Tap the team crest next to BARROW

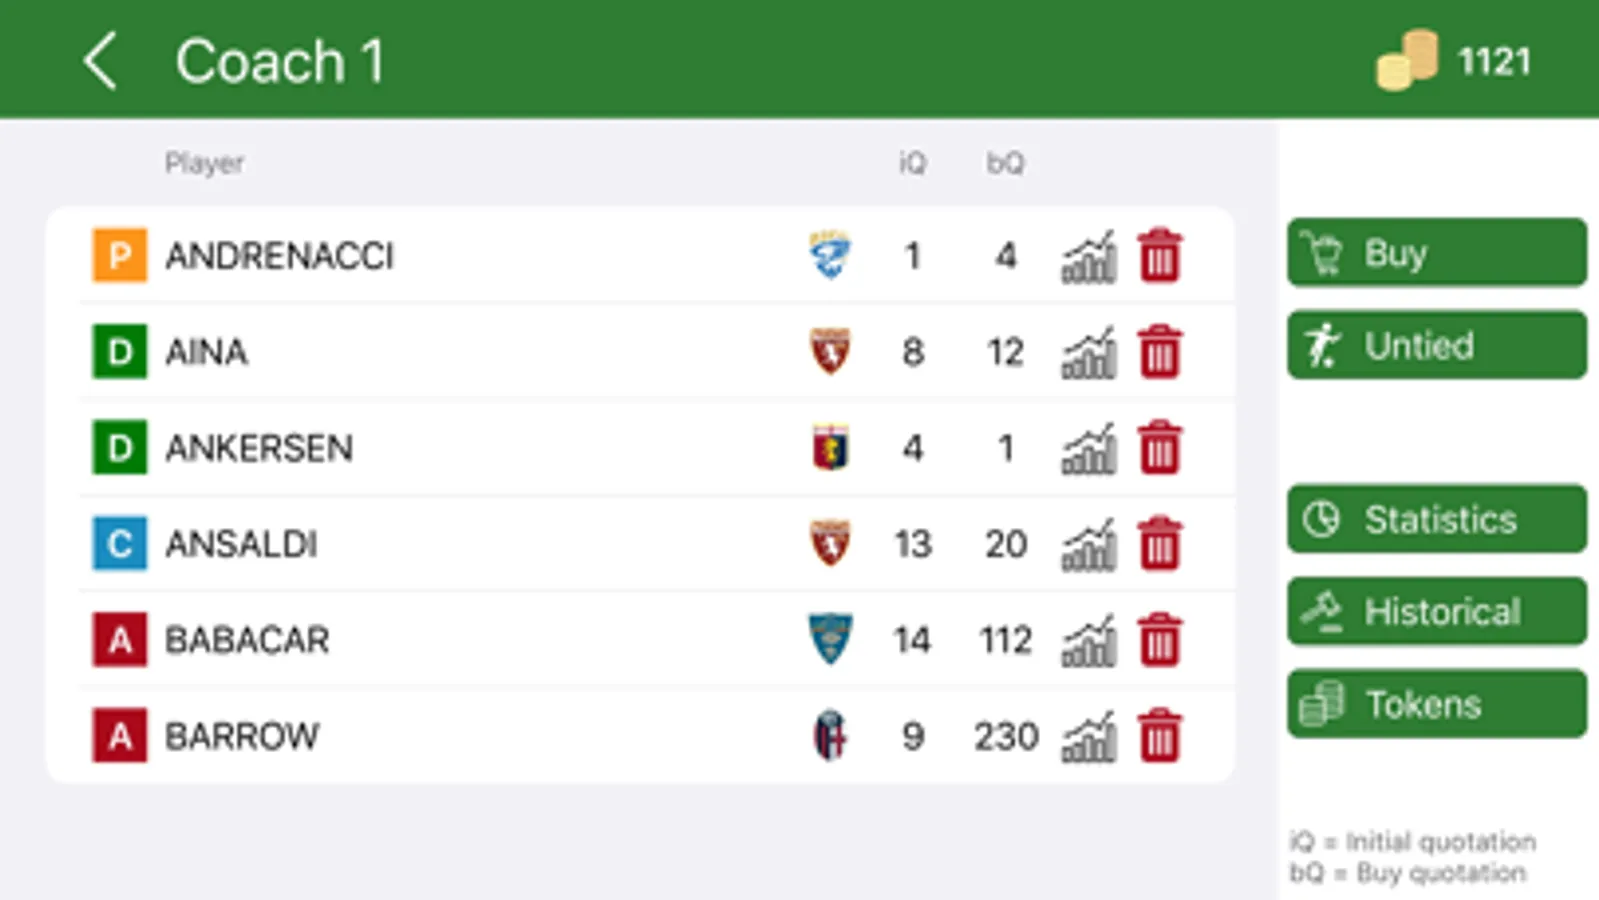(x=830, y=736)
